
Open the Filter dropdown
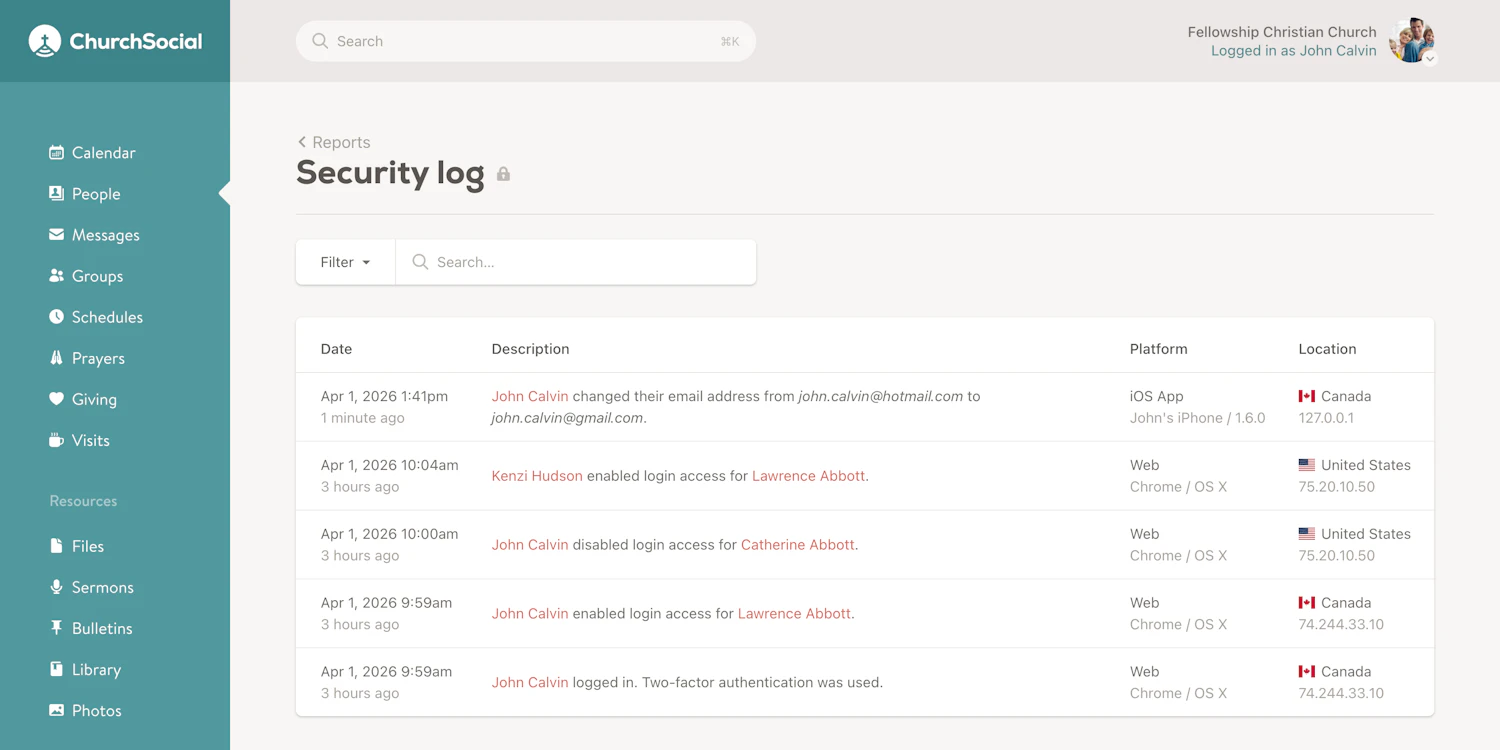344,261
